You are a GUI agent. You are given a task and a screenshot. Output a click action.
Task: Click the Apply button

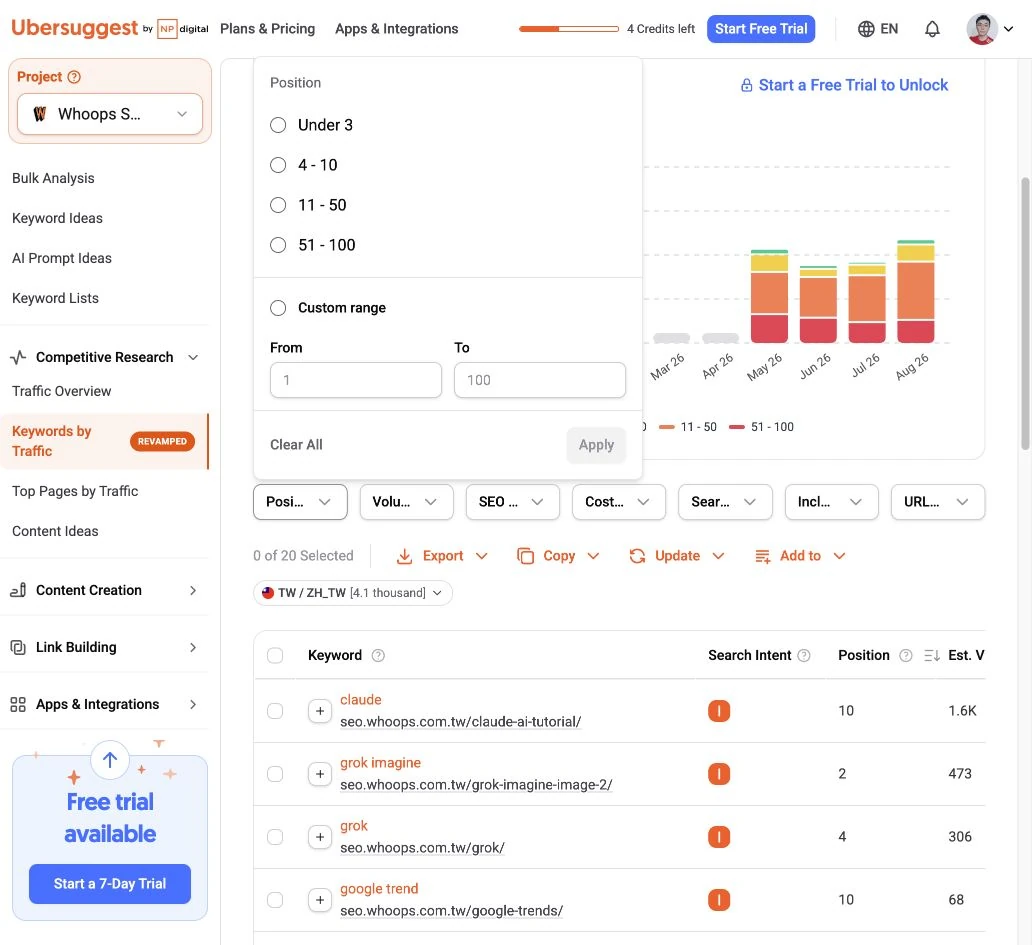coord(596,446)
